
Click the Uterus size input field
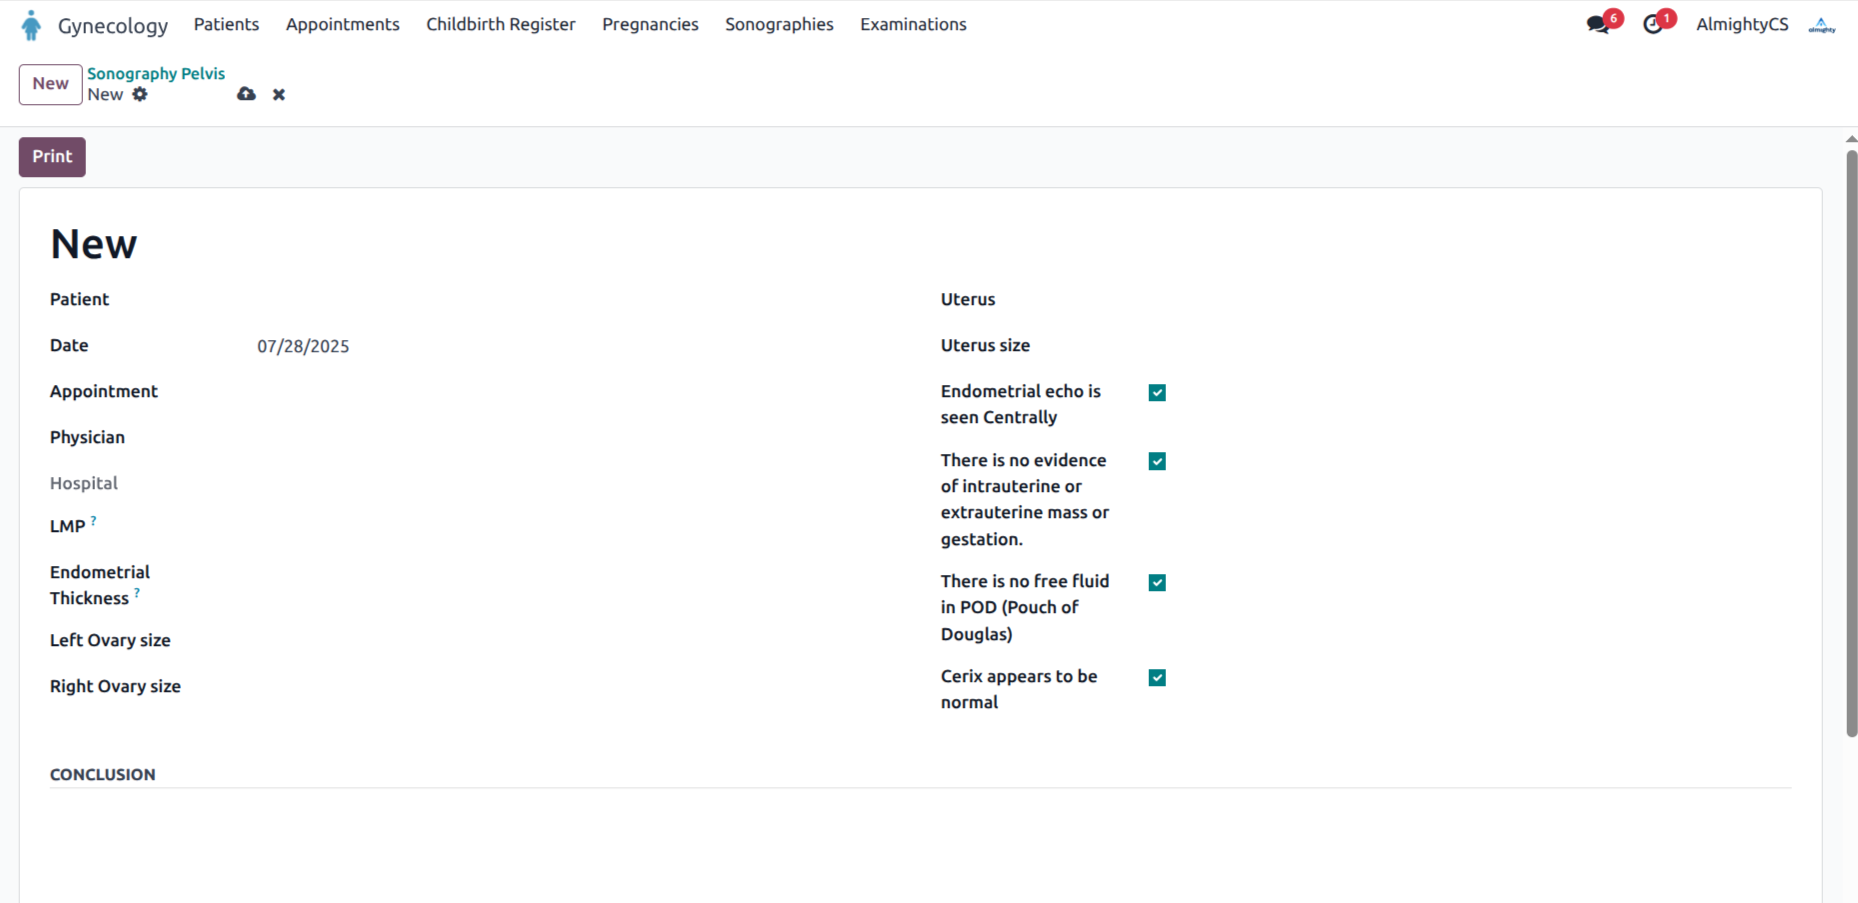tap(1470, 346)
